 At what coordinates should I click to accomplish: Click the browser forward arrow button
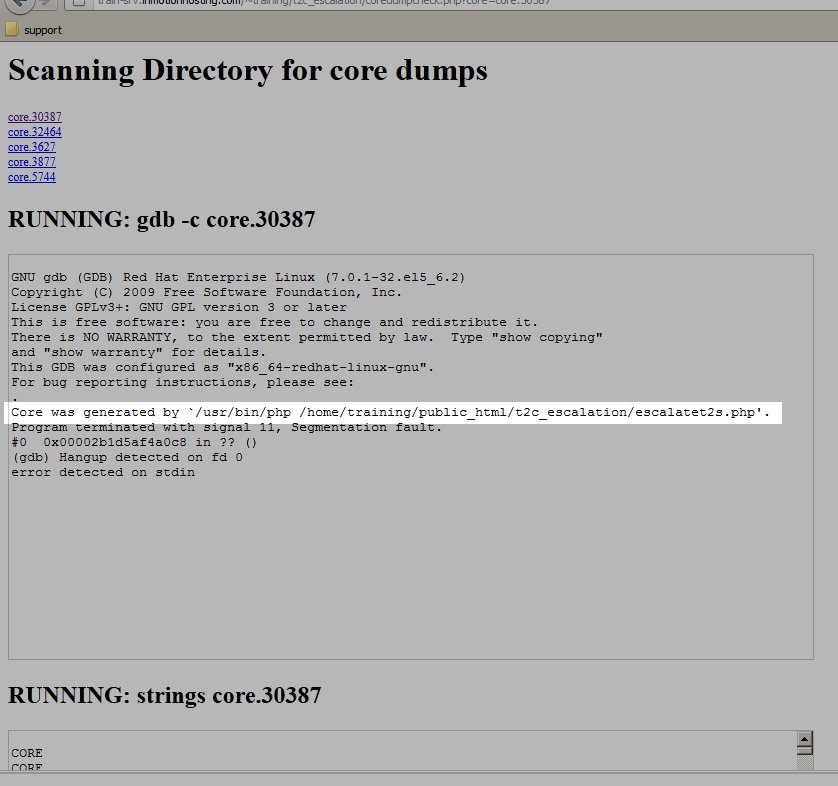click(46, 3)
